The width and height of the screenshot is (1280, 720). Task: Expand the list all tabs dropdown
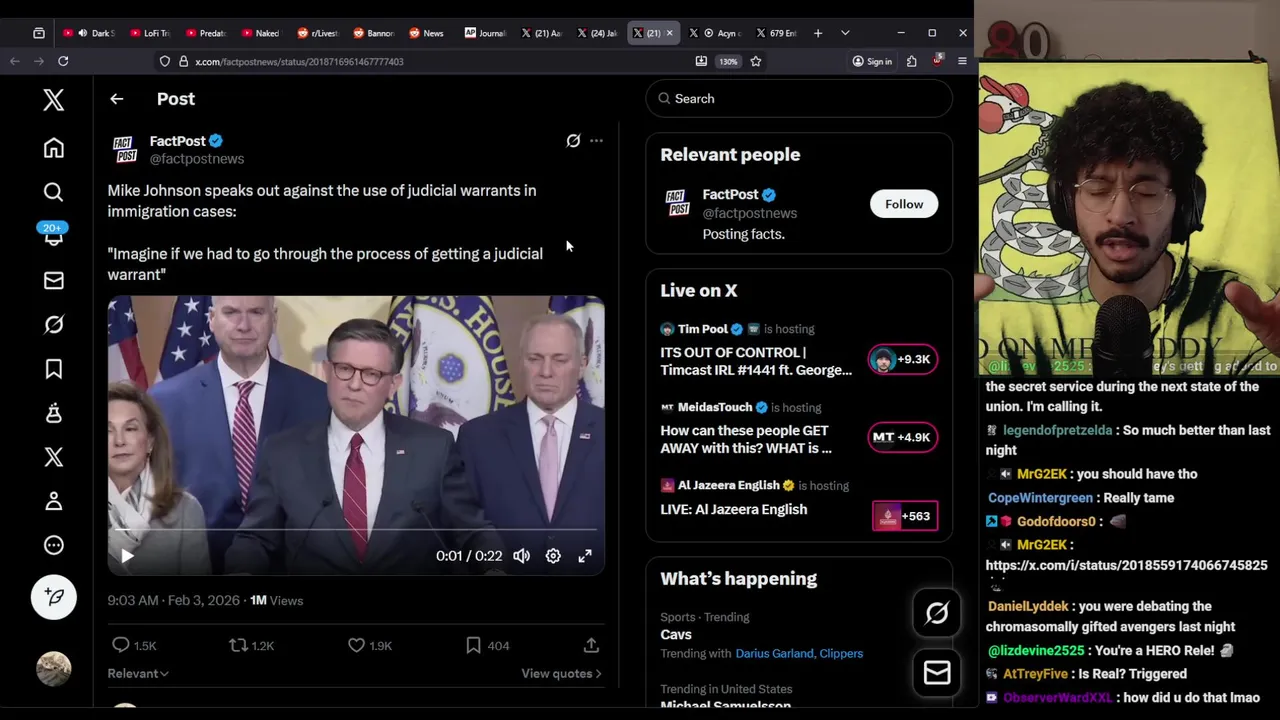(845, 33)
